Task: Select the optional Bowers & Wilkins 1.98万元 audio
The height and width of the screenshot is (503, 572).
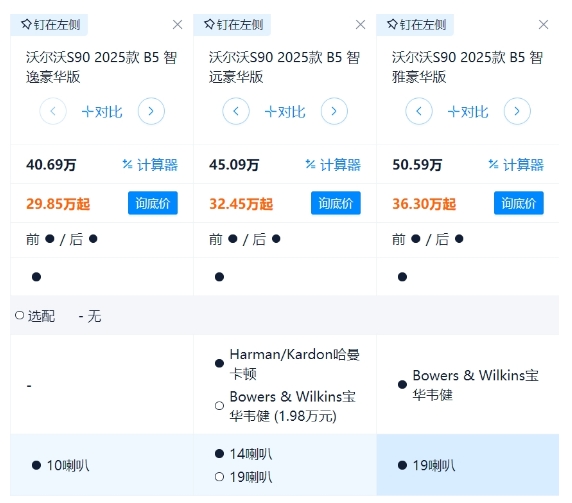Action: coord(219,406)
